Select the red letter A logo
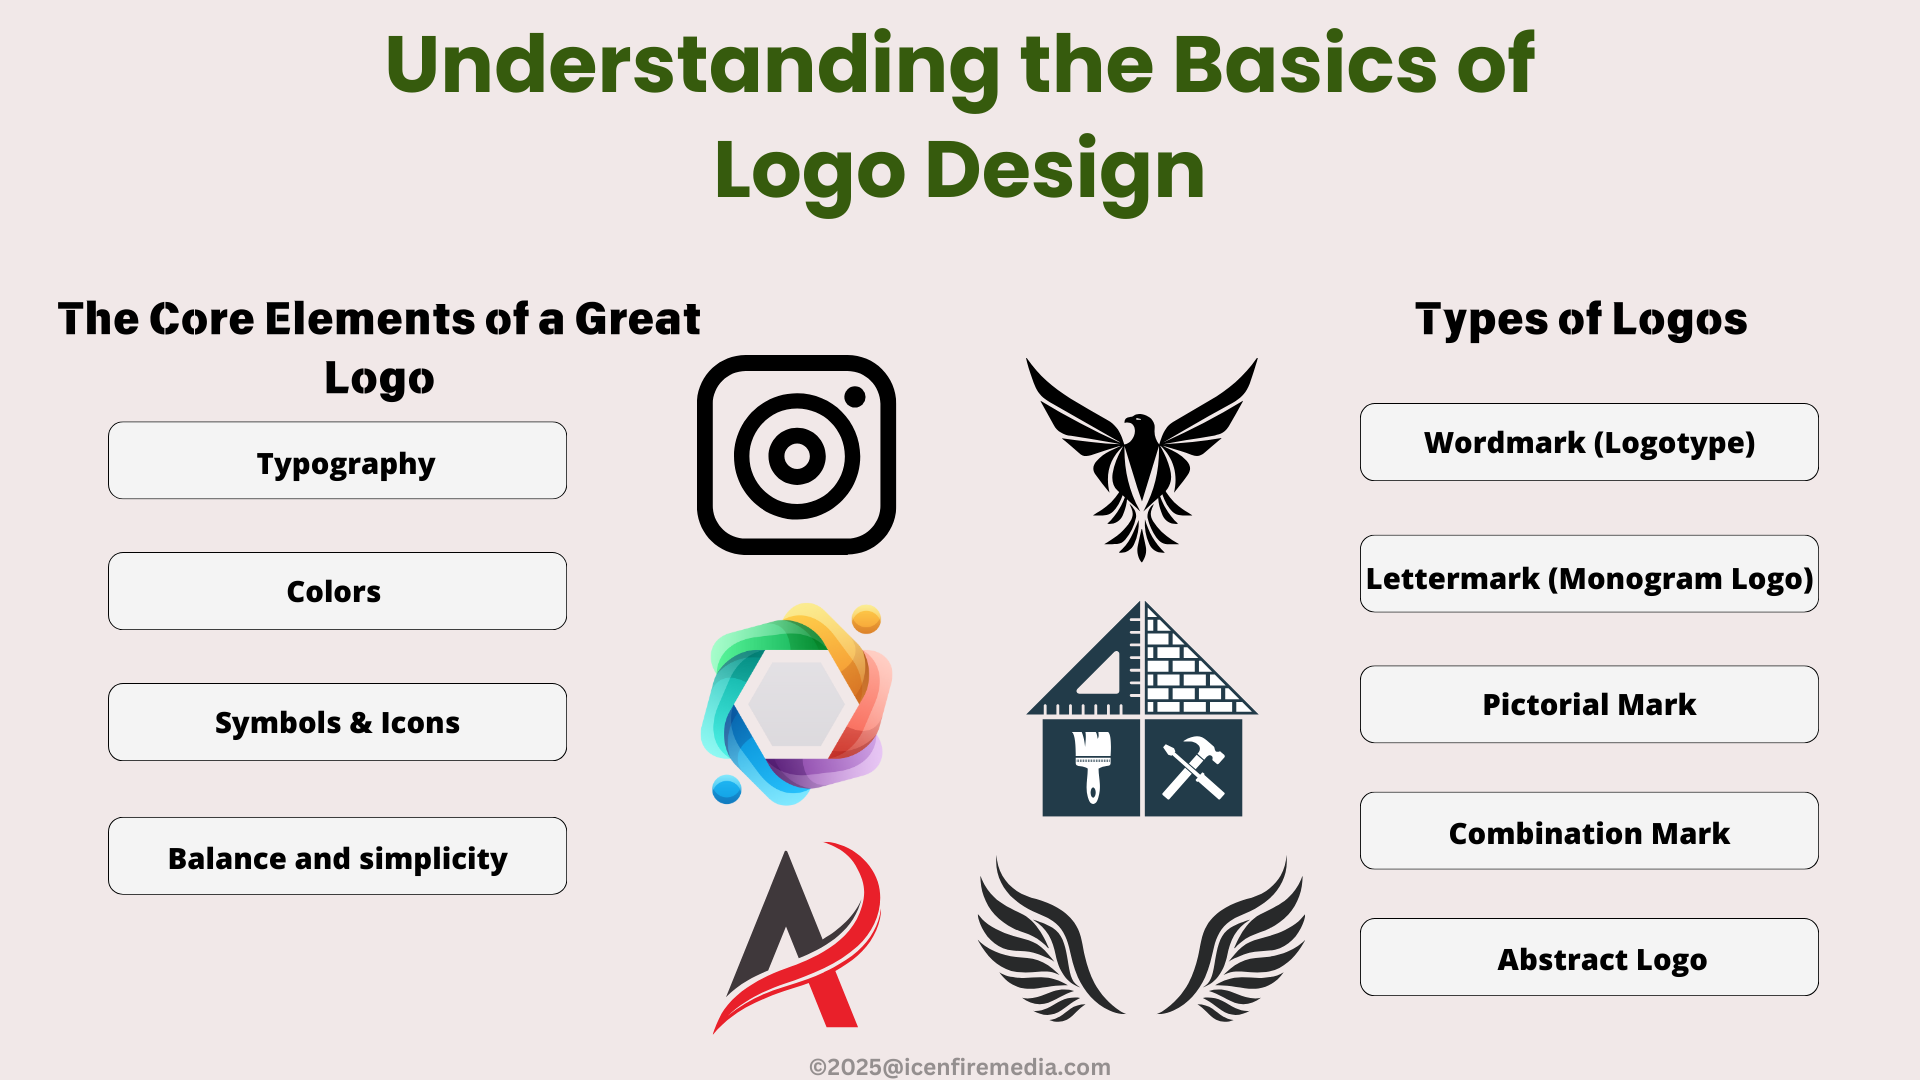This screenshot has width=1920, height=1080. point(797,937)
